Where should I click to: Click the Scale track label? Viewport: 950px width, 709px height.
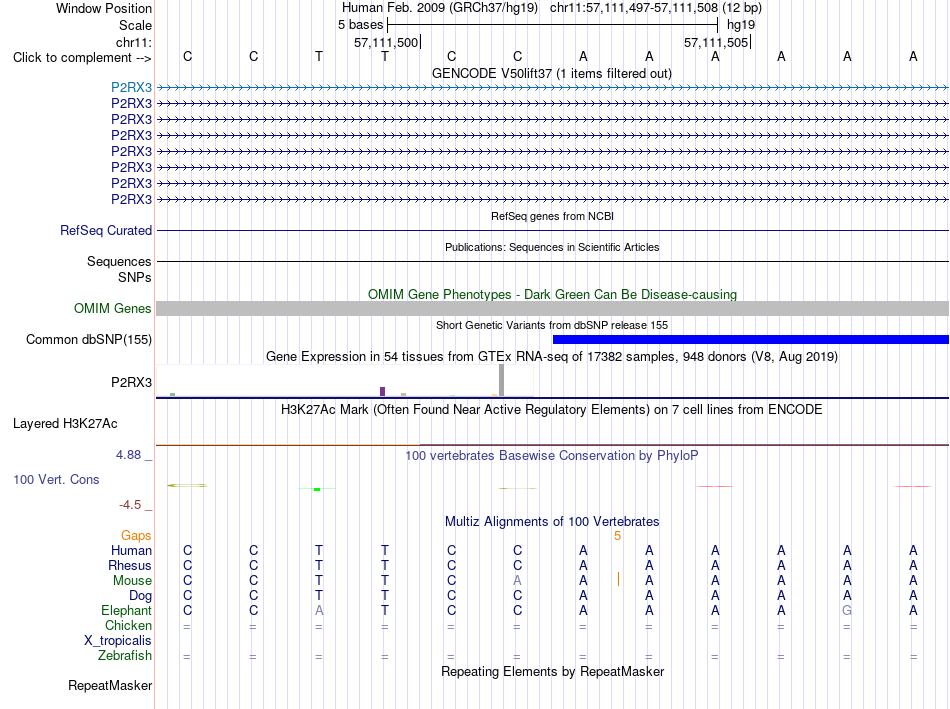[135, 25]
